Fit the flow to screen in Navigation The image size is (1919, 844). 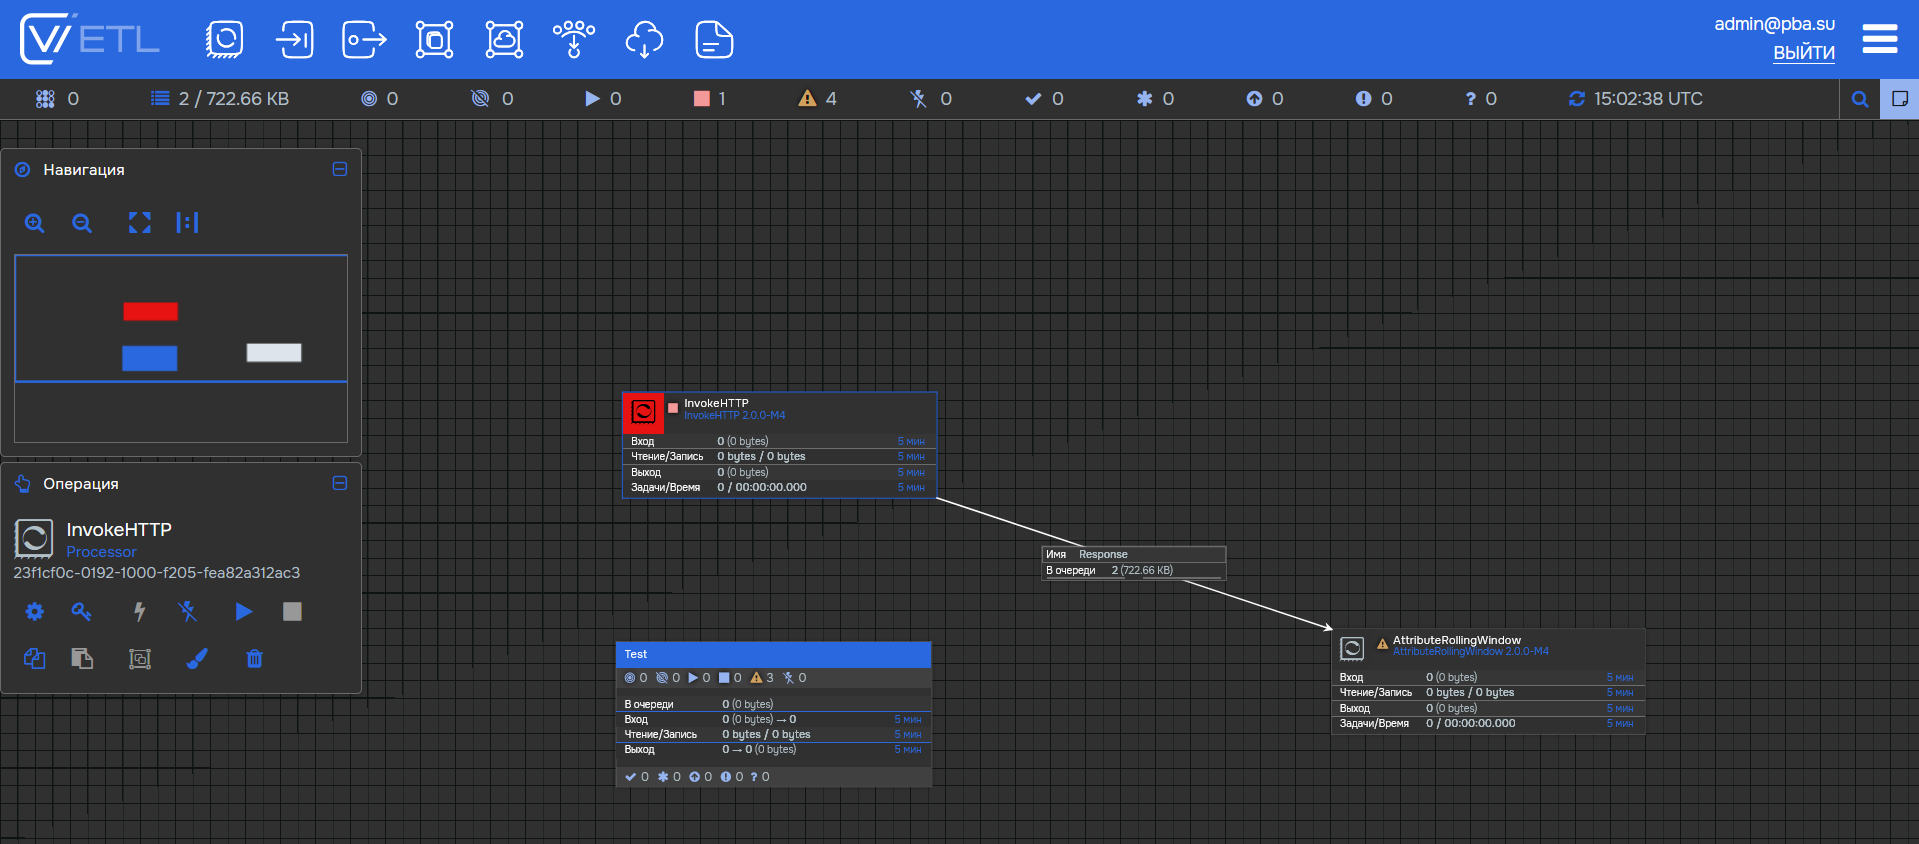click(140, 223)
